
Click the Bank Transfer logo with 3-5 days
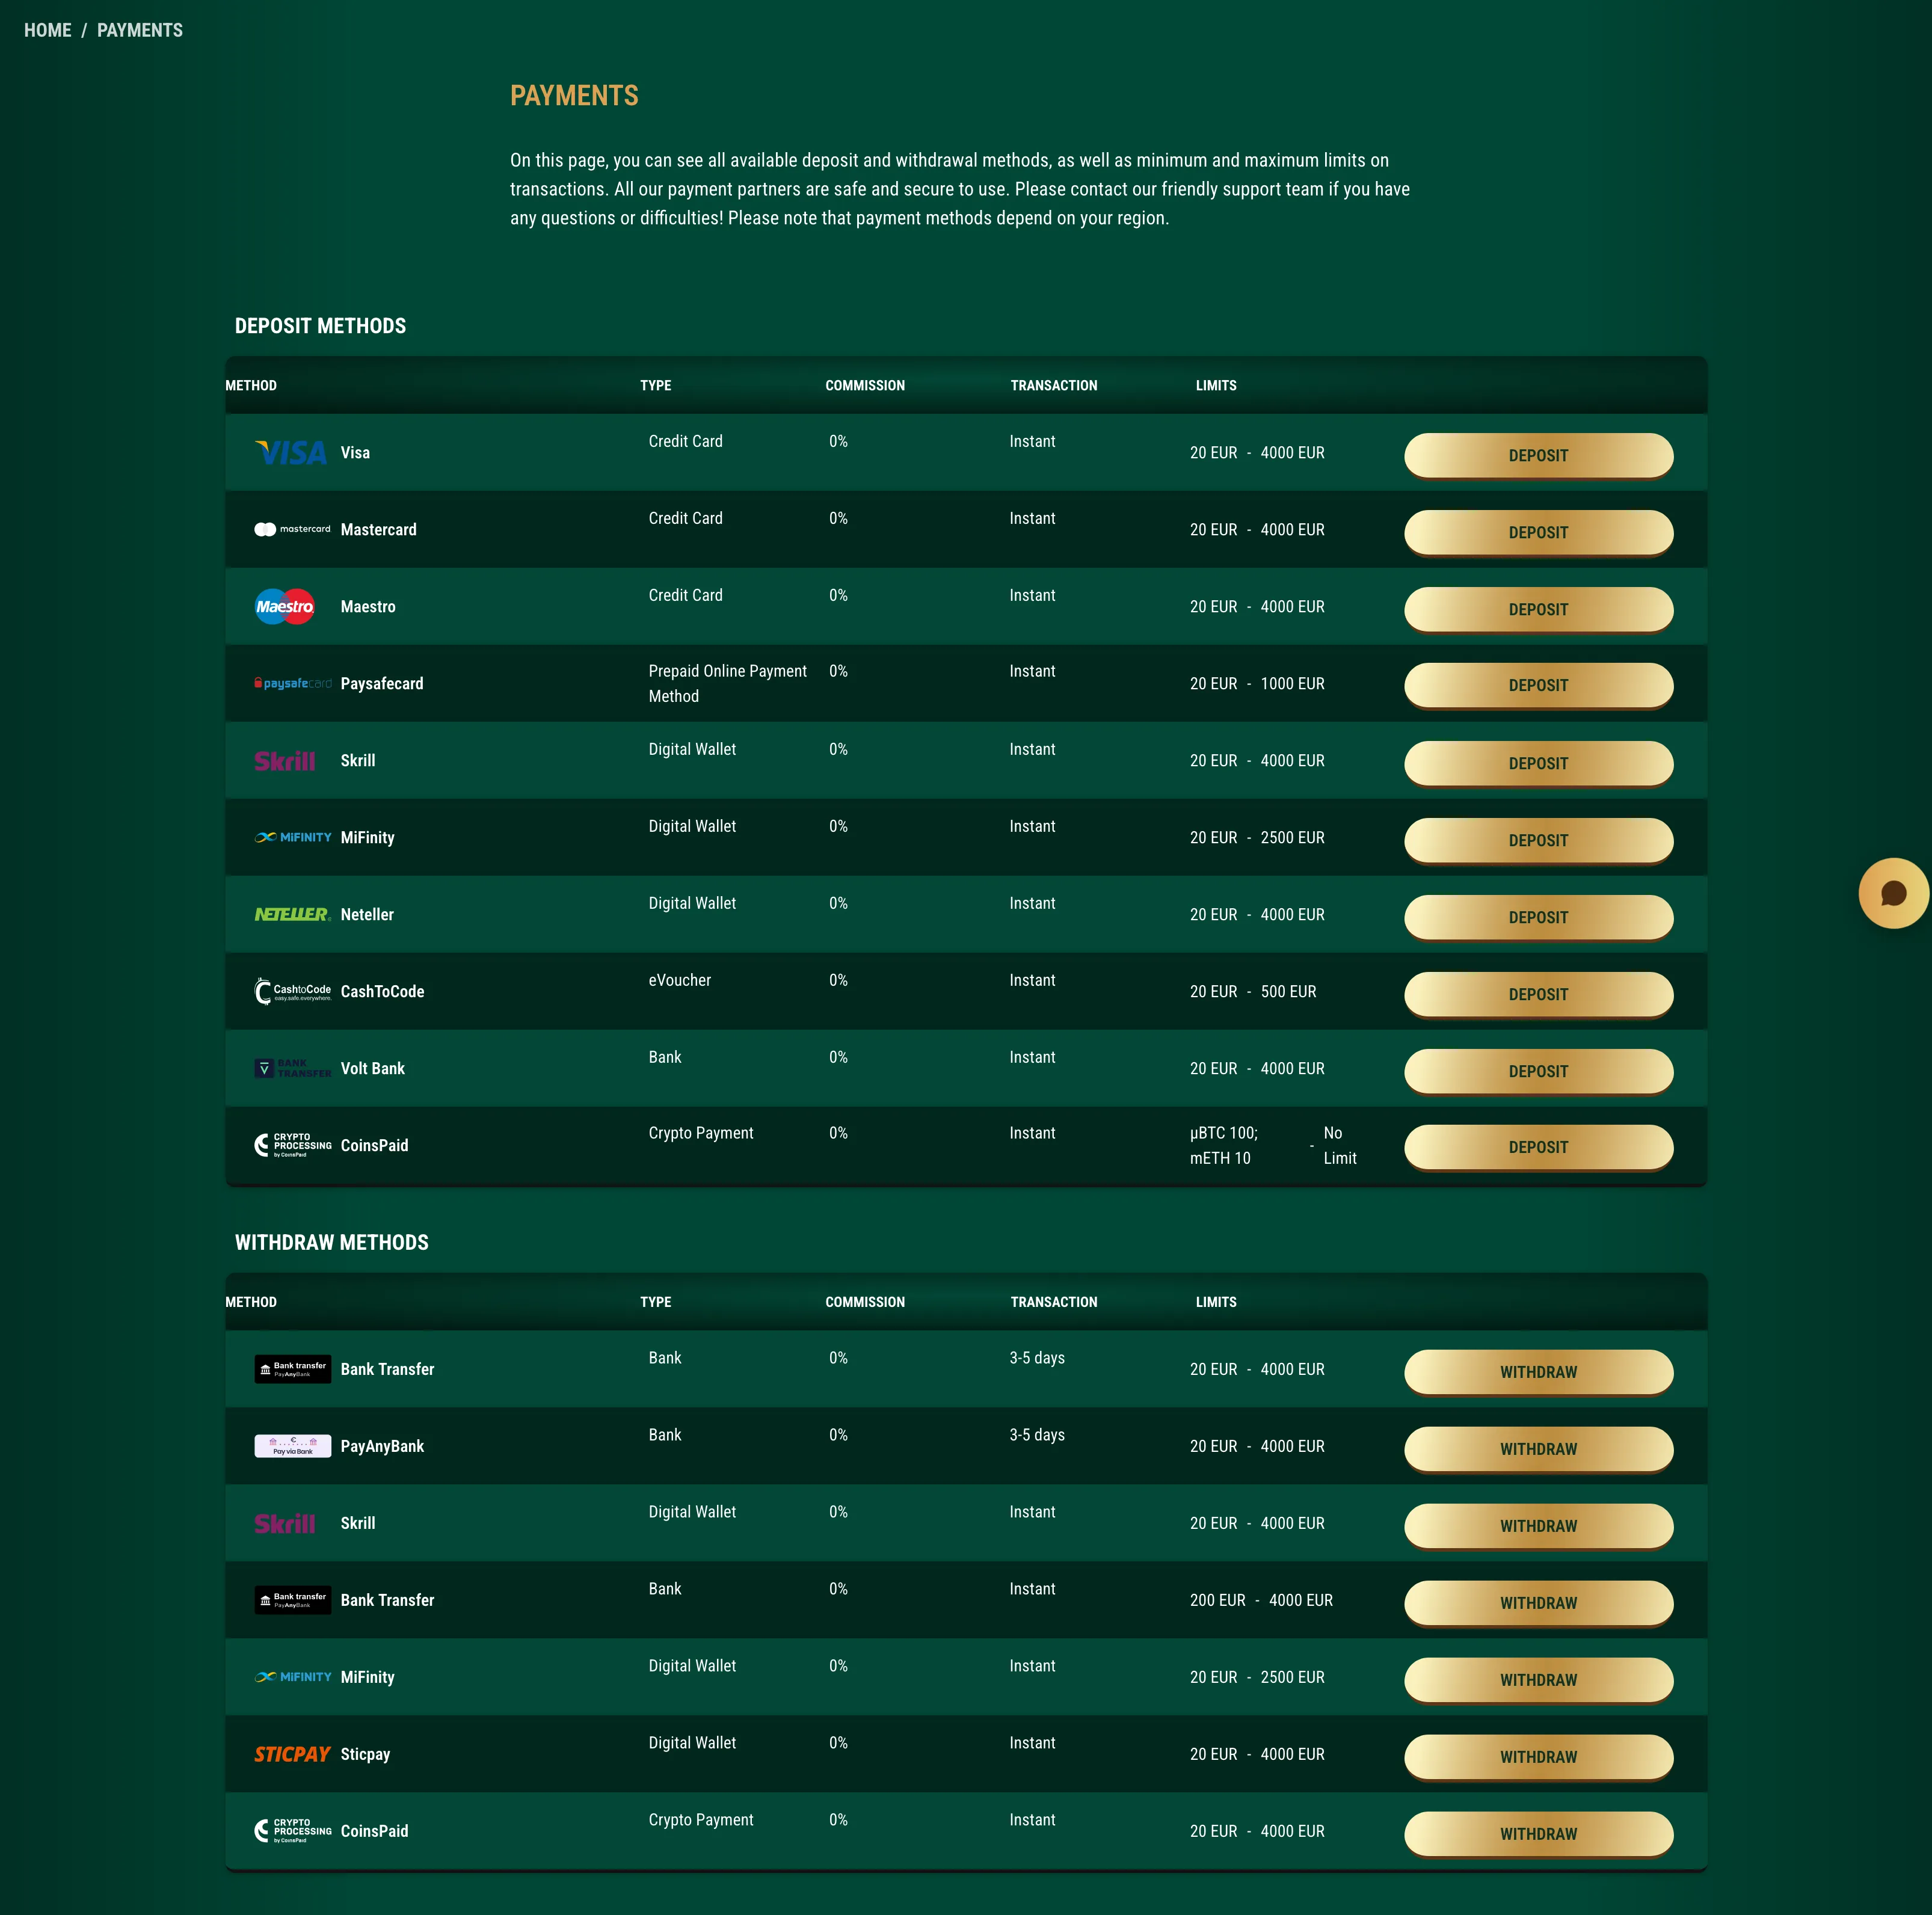pyautogui.click(x=292, y=1369)
